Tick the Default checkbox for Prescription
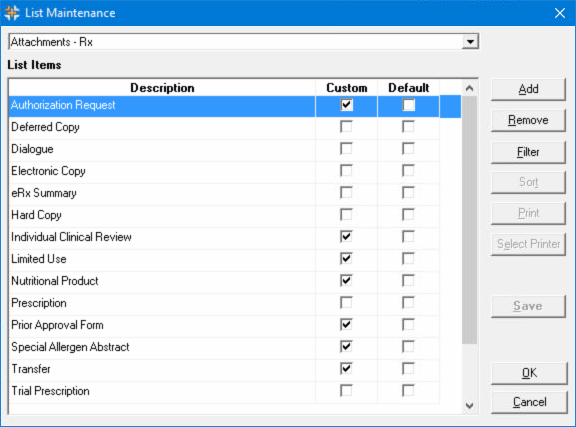576x427 pixels. tap(408, 303)
